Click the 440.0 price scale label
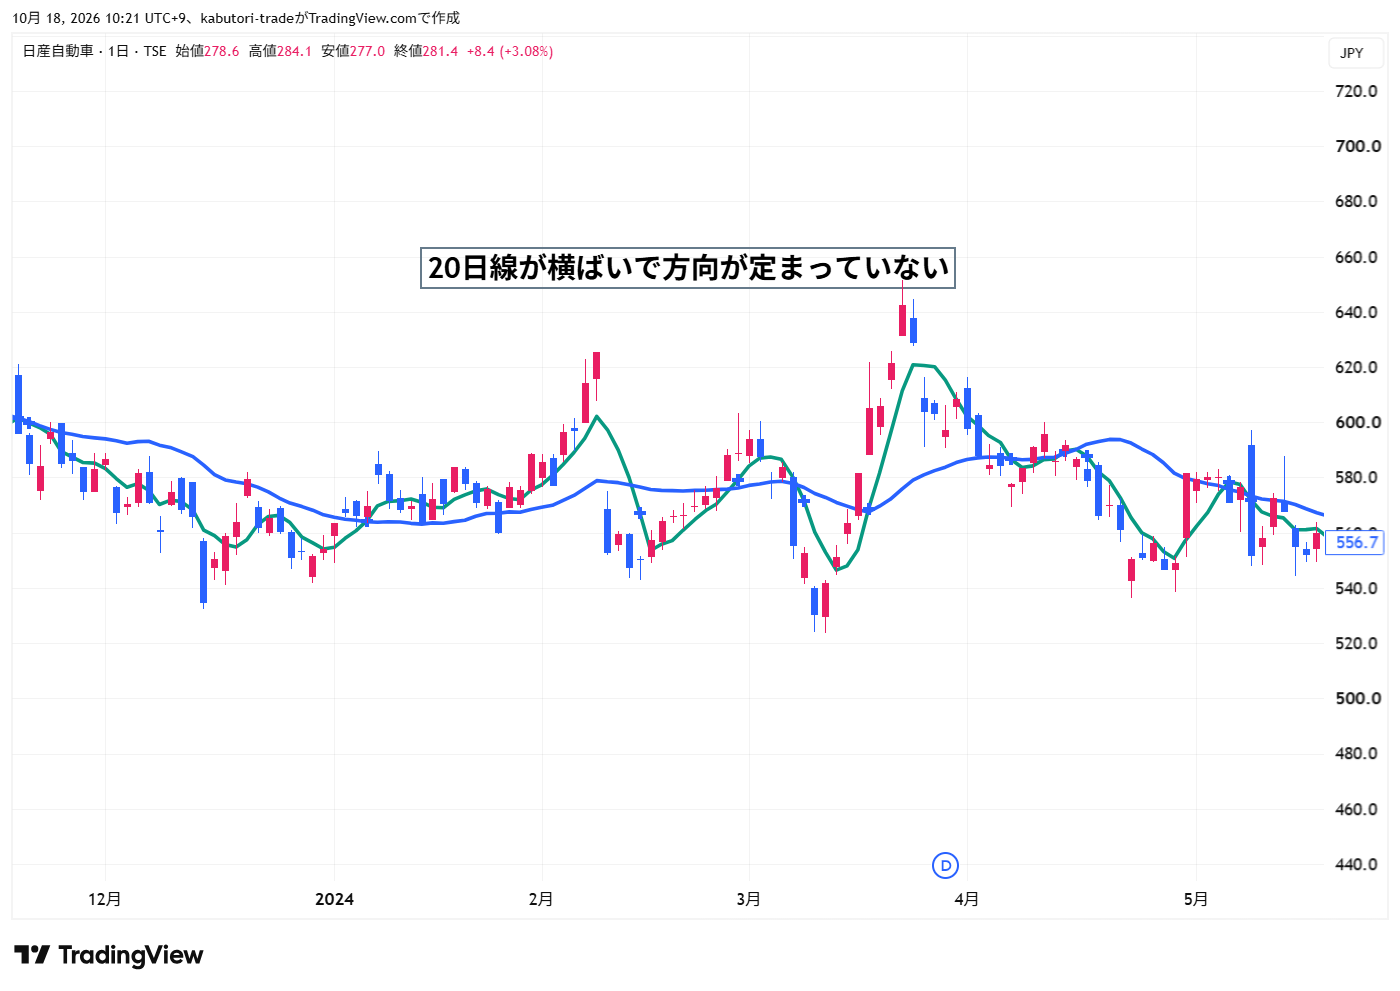The width and height of the screenshot is (1400, 991). coord(1357,864)
